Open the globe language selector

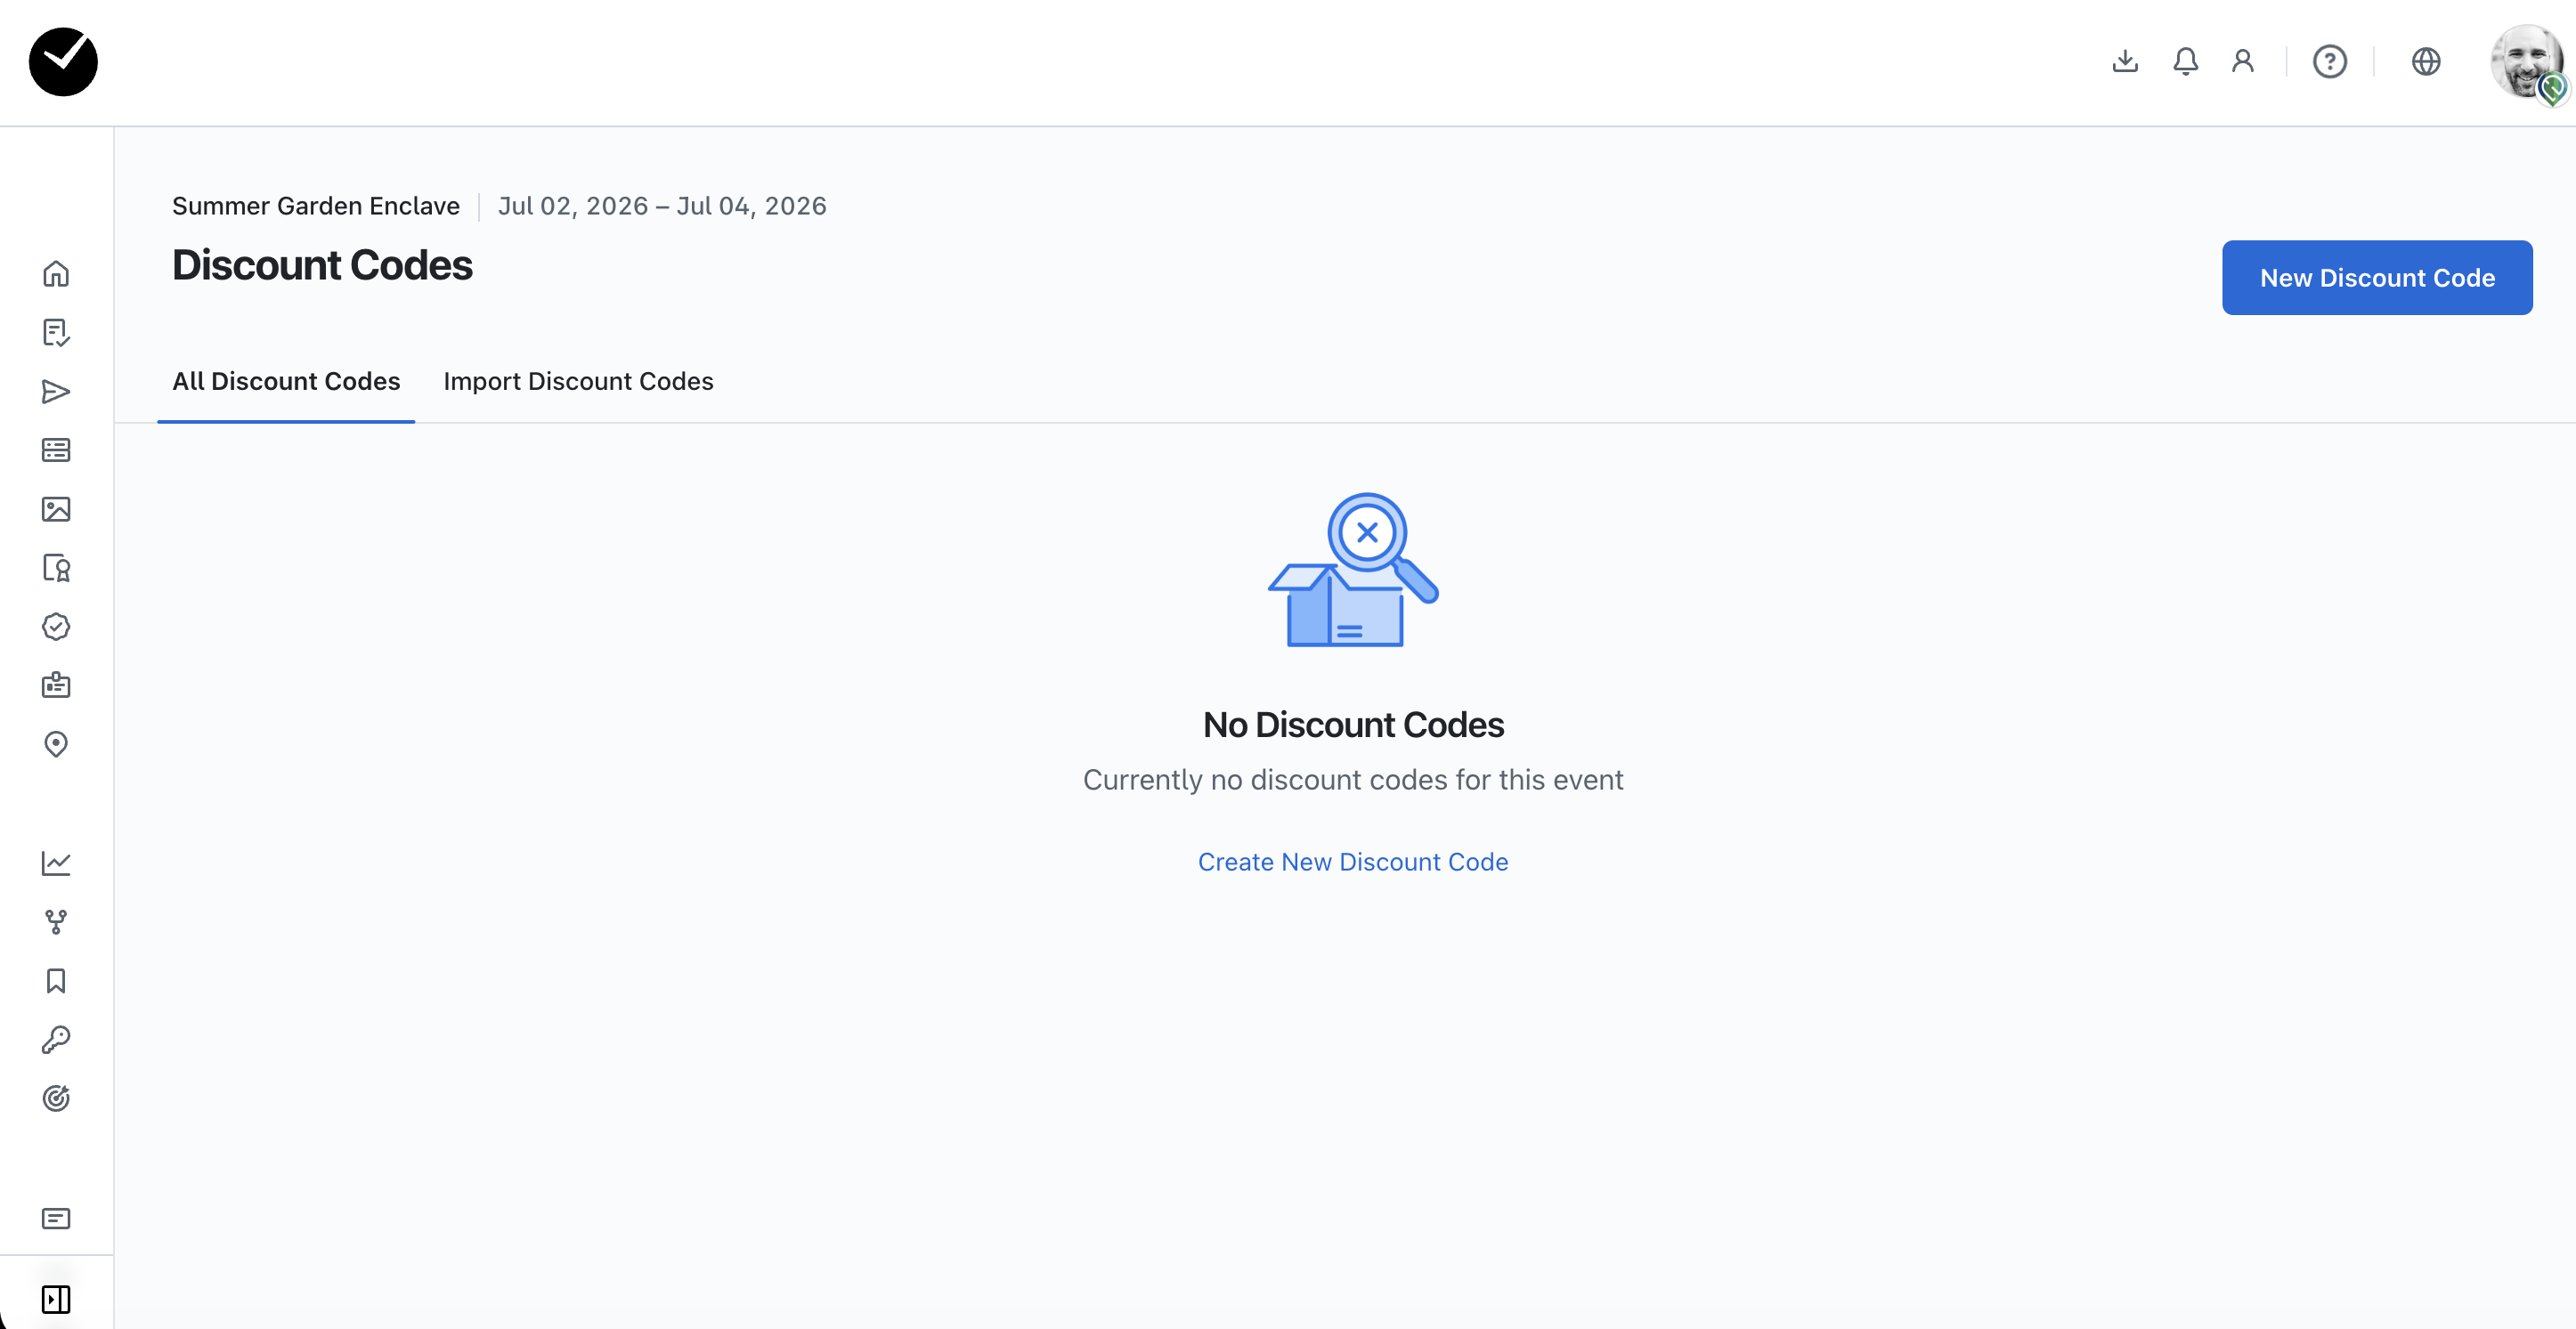pos(2425,62)
